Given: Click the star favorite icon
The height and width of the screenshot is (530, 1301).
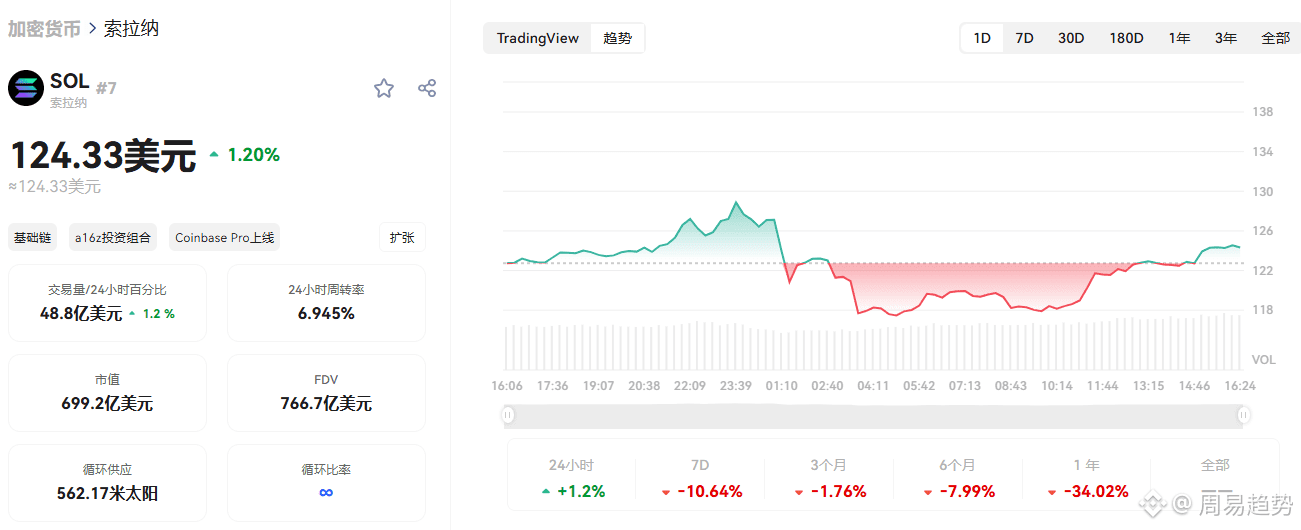Looking at the screenshot, I should click(384, 89).
